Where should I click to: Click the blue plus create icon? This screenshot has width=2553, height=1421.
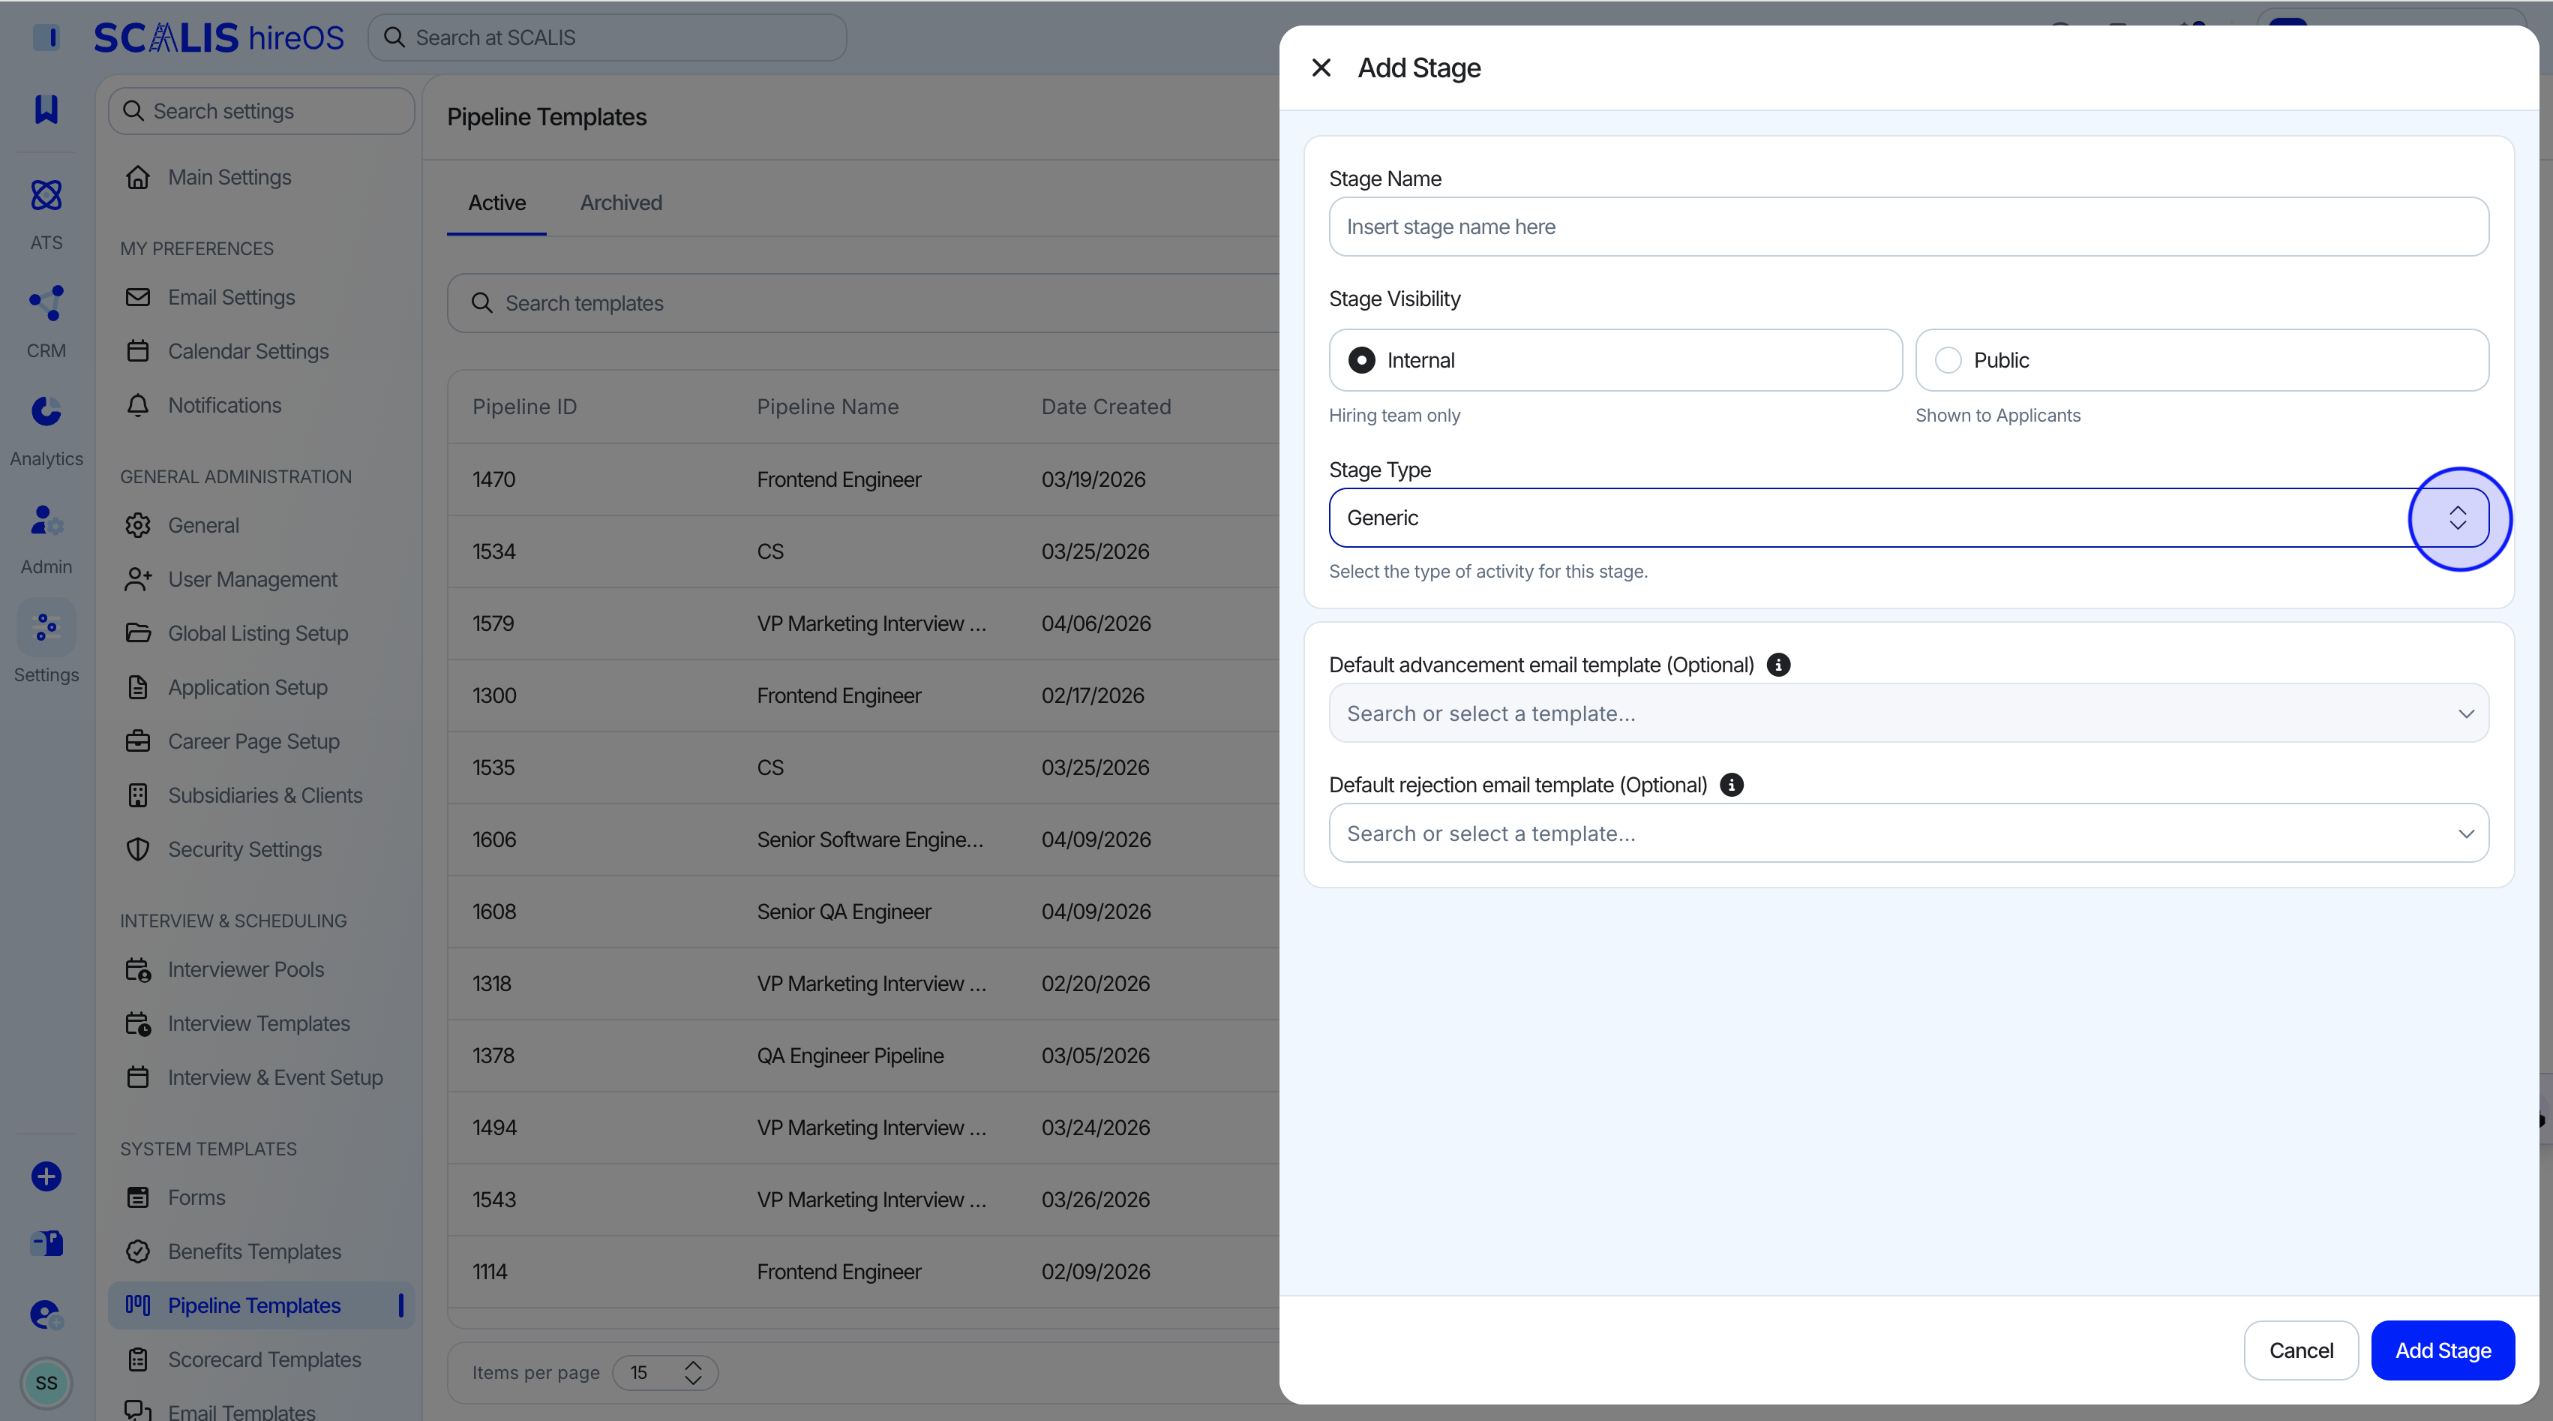pyautogui.click(x=46, y=1176)
